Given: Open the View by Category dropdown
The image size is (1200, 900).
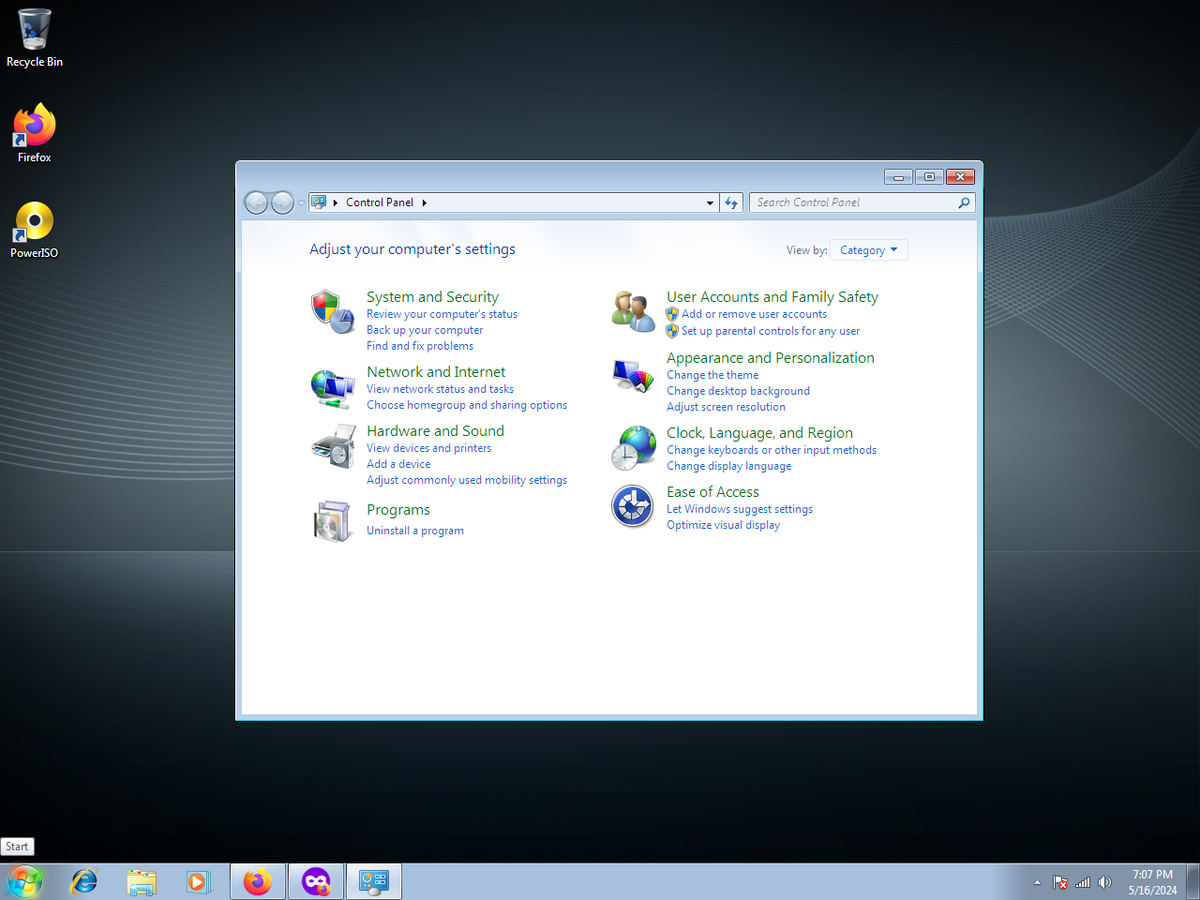Looking at the screenshot, I should click(869, 250).
